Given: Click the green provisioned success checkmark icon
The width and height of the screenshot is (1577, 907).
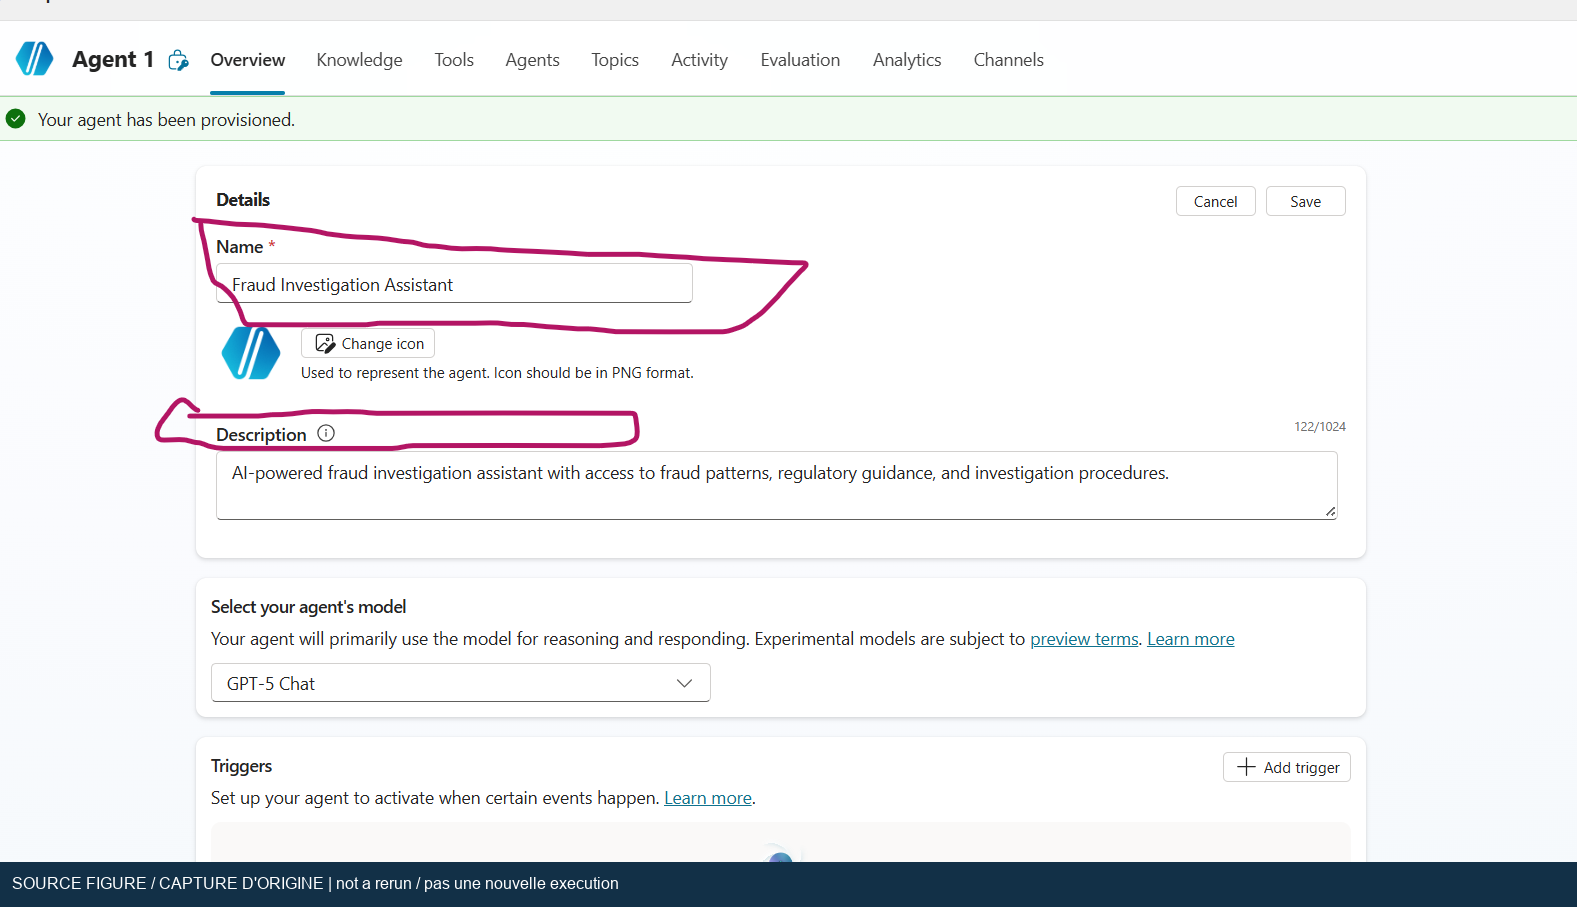Looking at the screenshot, I should pyautogui.click(x=16, y=119).
